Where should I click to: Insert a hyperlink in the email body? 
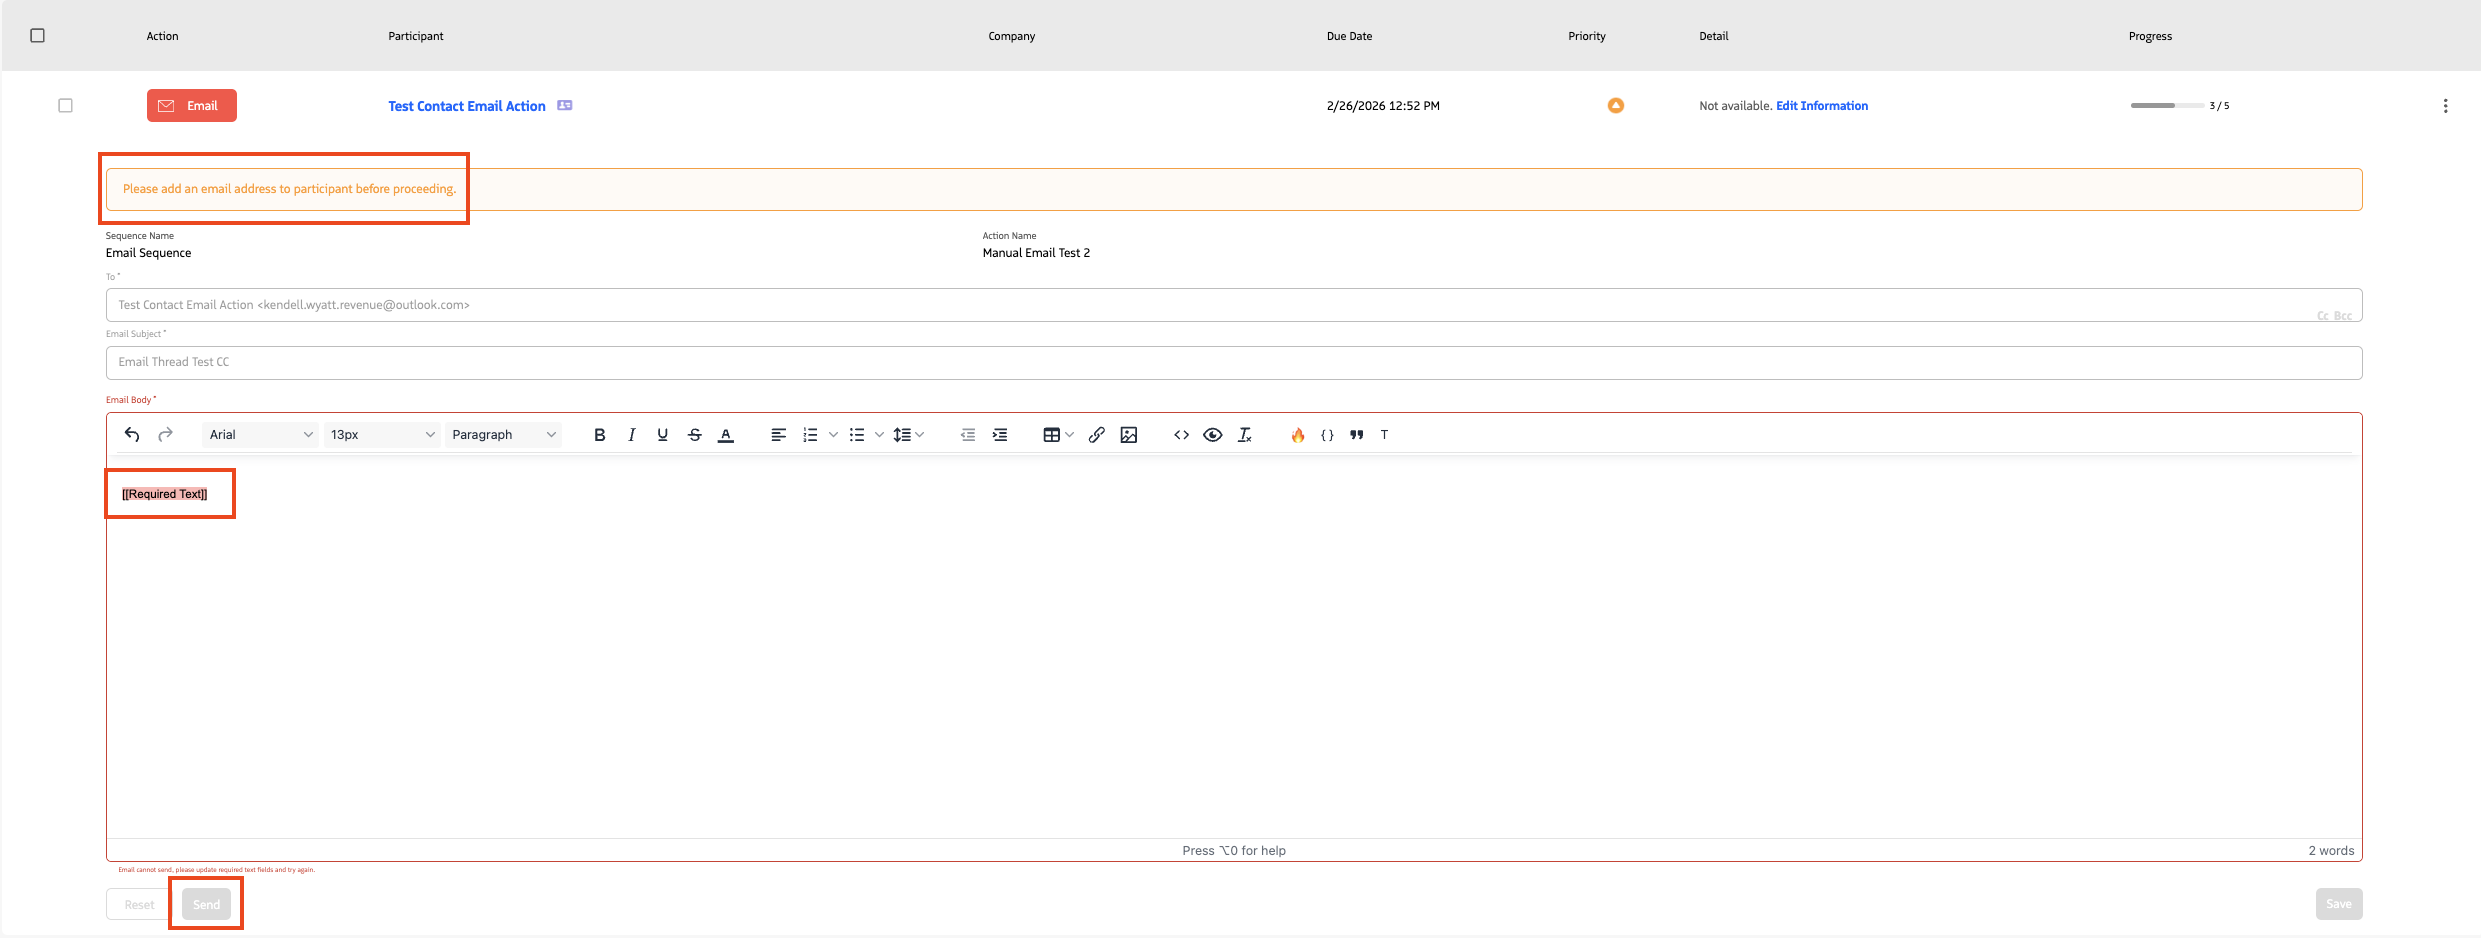tap(1096, 434)
